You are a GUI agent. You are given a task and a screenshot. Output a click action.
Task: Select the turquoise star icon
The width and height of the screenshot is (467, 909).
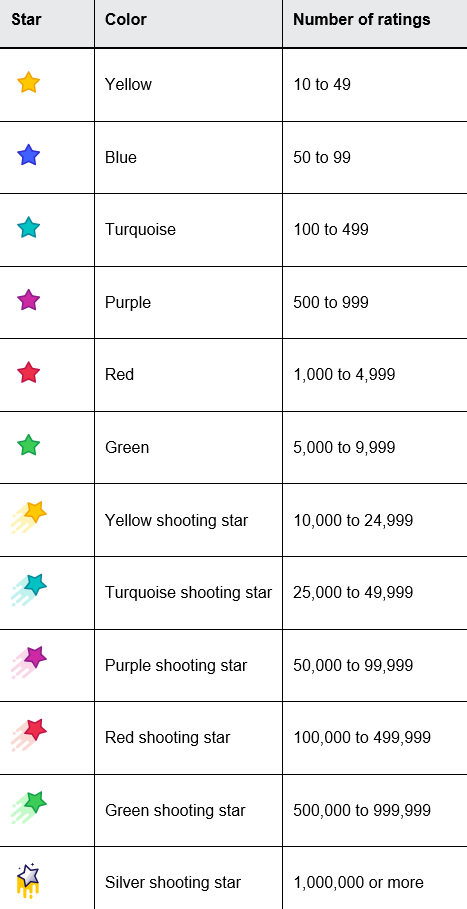28,228
